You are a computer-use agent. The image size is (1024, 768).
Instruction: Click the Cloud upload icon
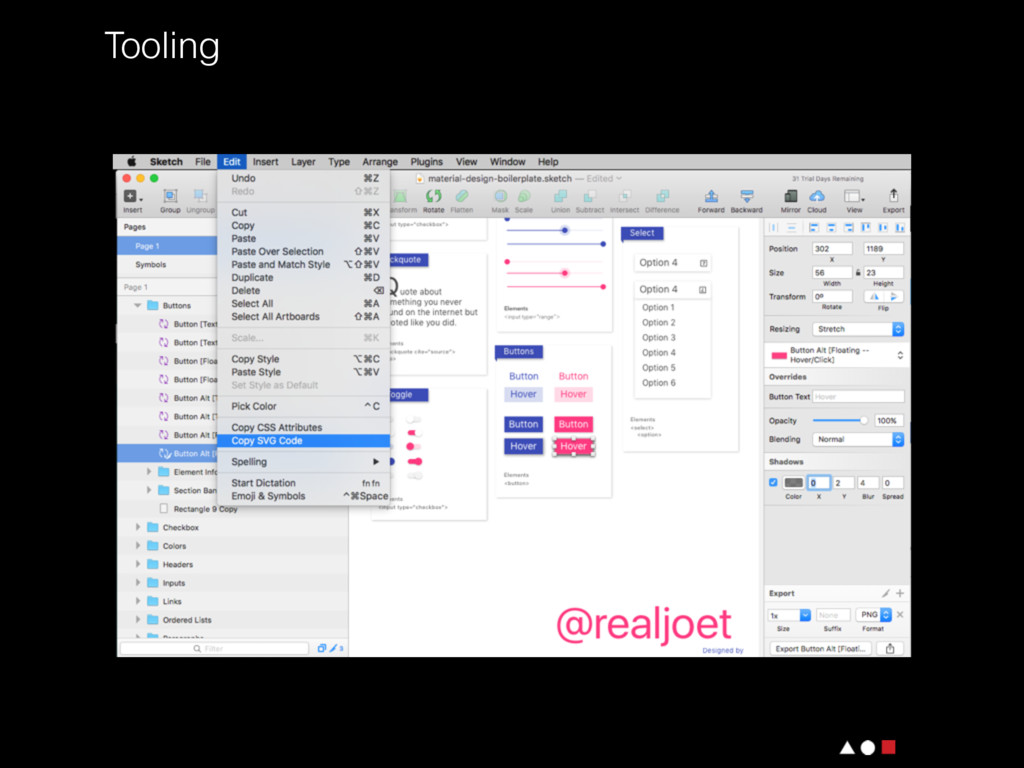point(817,196)
